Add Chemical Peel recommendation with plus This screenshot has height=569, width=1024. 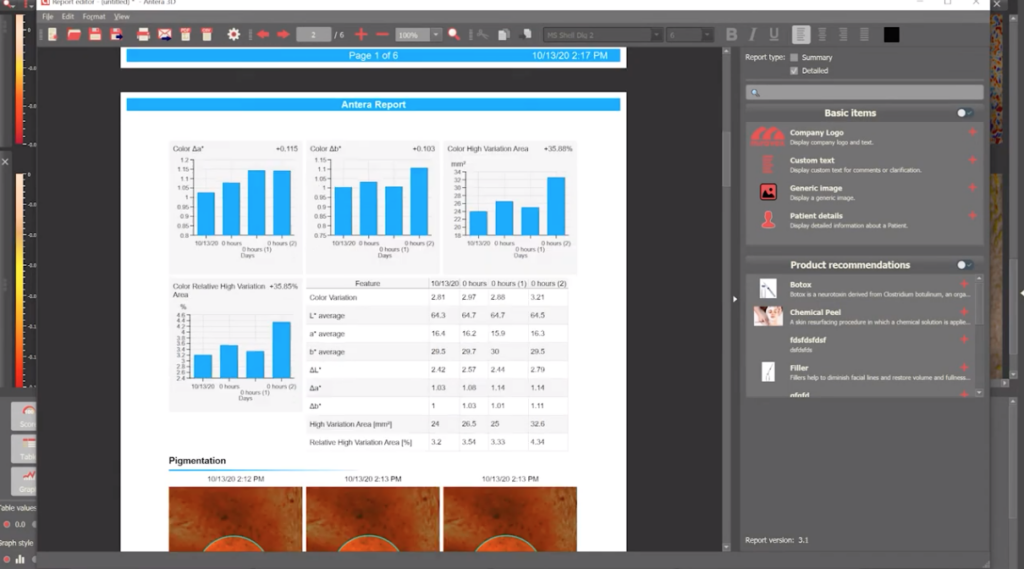click(x=964, y=312)
